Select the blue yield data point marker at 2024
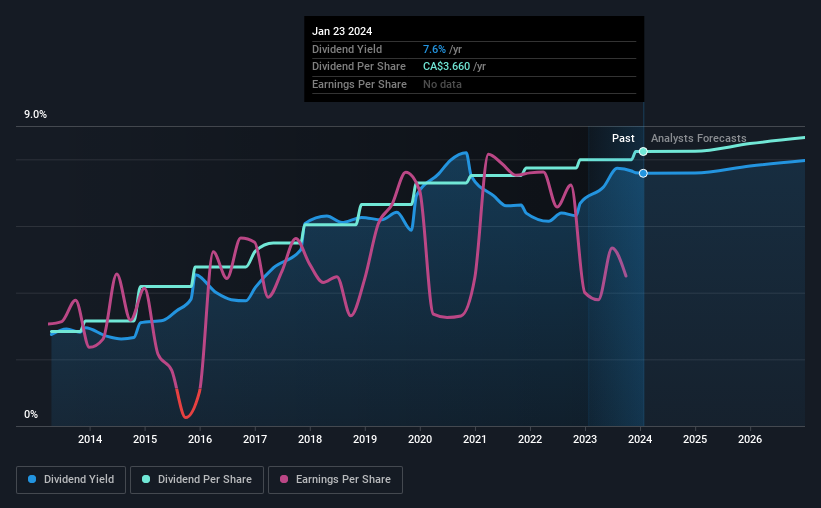Viewport: 821px width, 508px height. tap(643, 173)
